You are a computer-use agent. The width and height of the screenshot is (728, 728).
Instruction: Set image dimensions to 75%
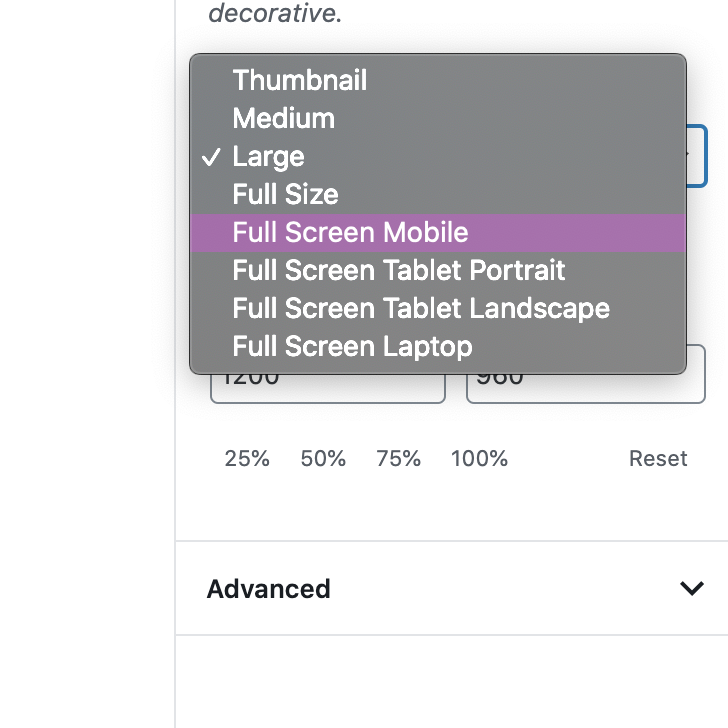(x=398, y=459)
